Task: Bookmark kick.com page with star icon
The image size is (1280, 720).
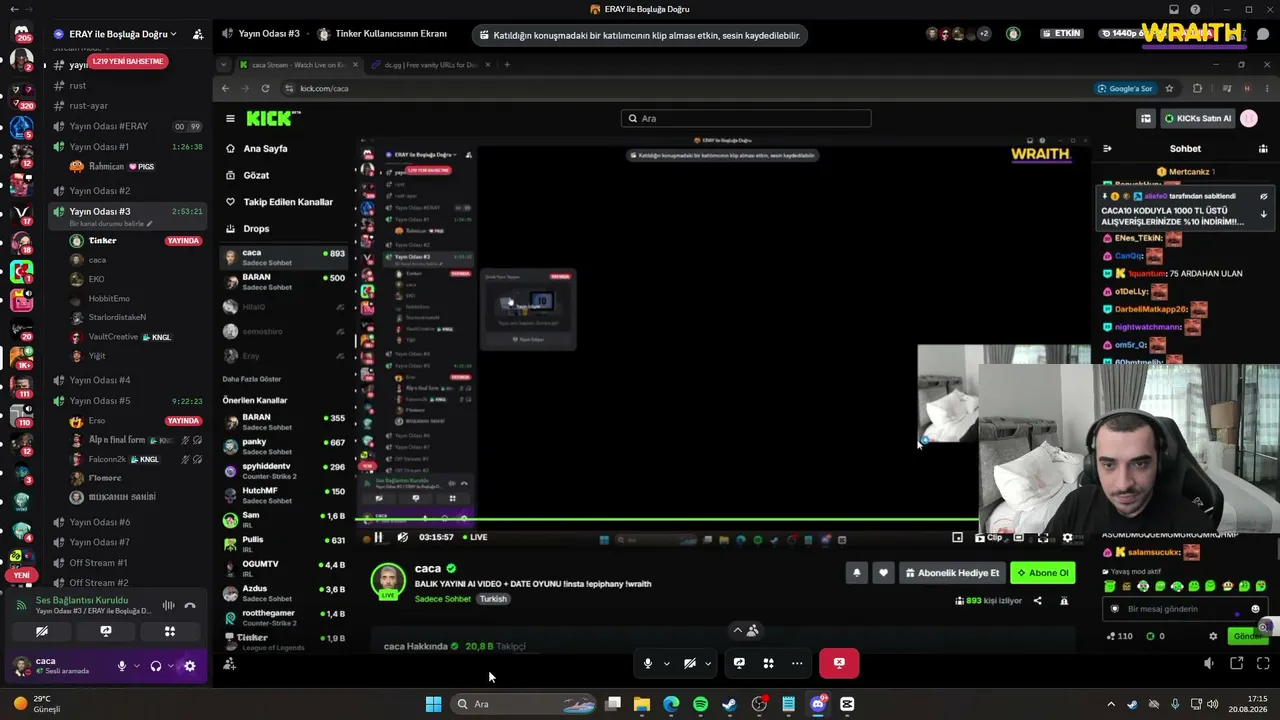Action: 1169,88
